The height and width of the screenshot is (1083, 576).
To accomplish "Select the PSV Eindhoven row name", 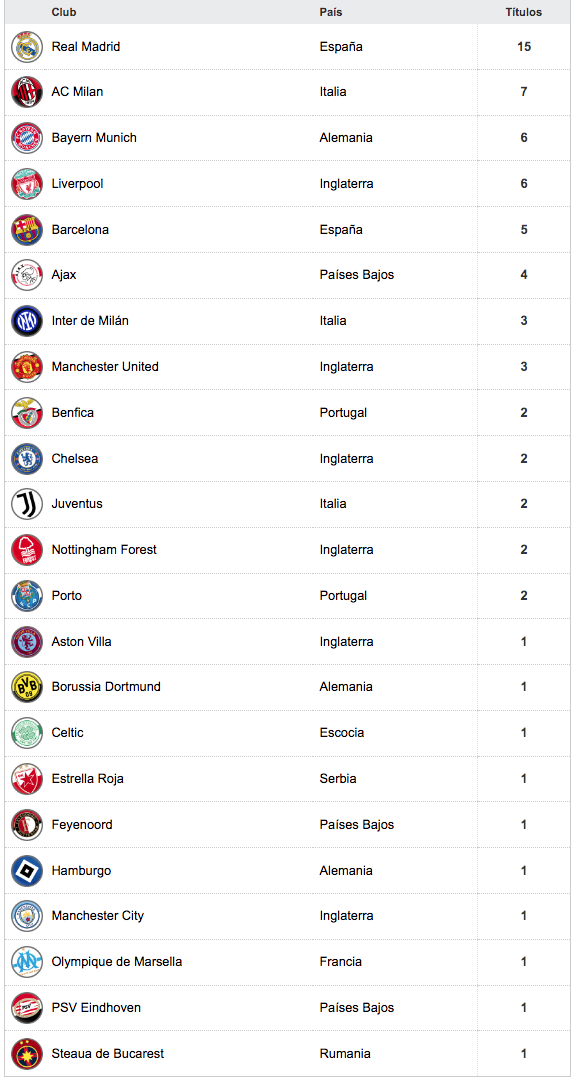I will coord(96,1008).
